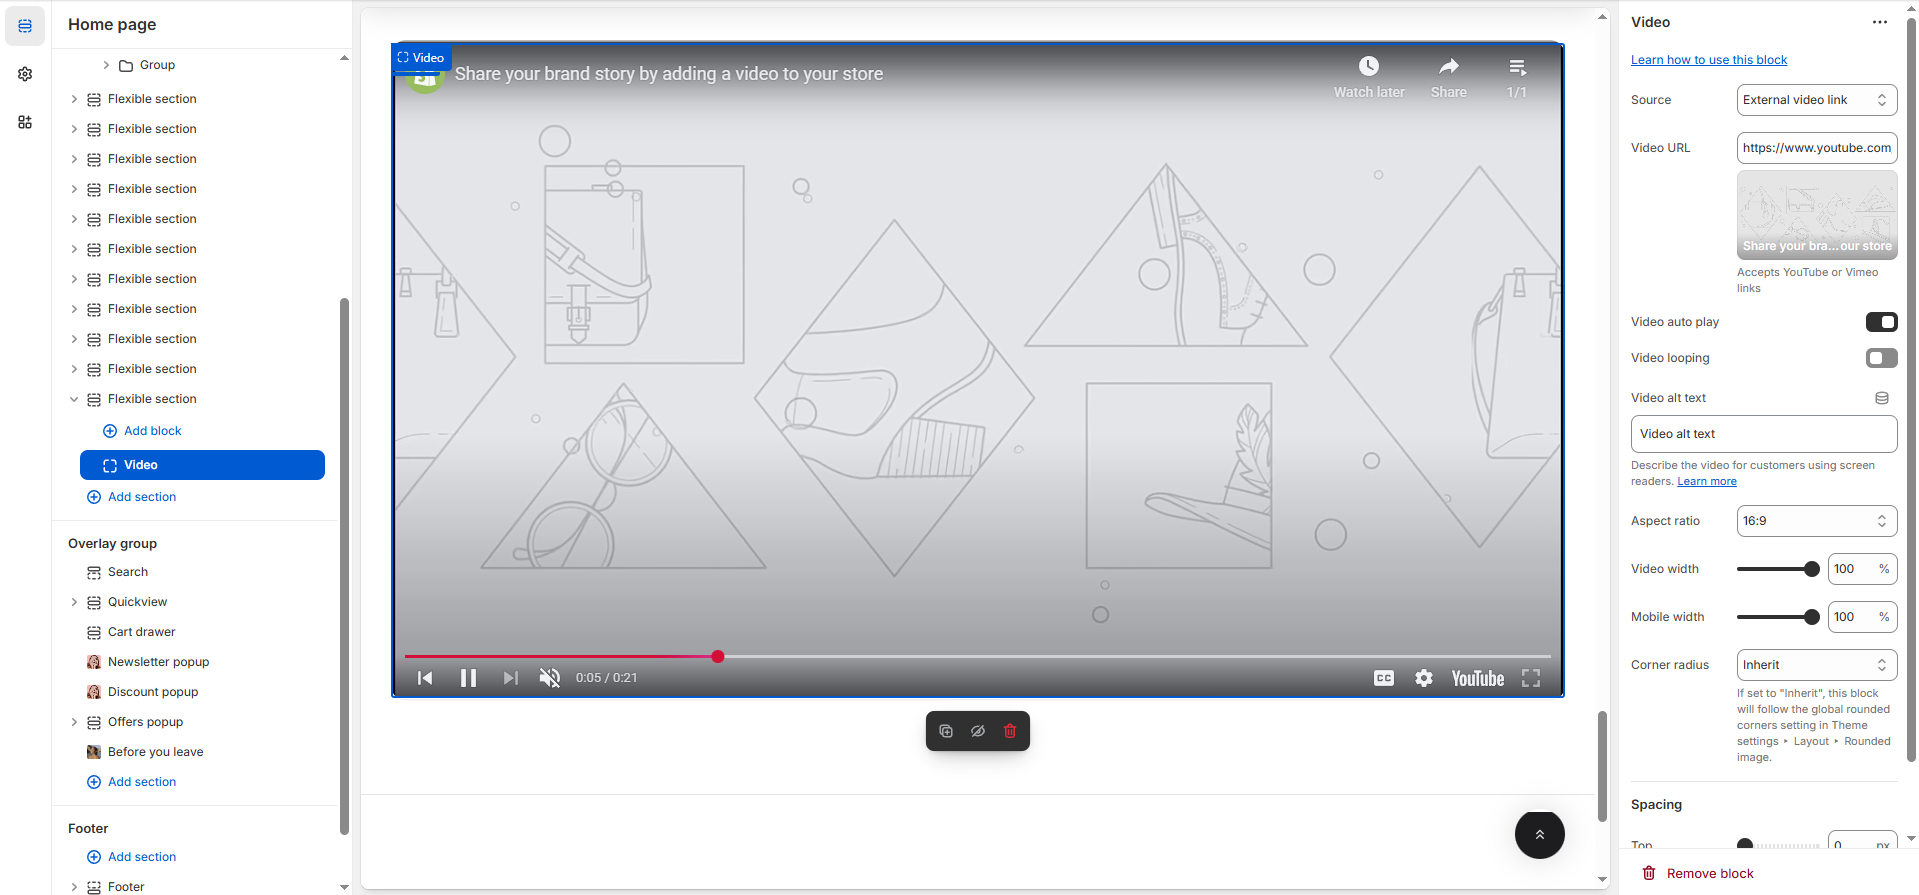Enter fullscreen on the video player
Image resolution: width=1919 pixels, height=895 pixels.
(1531, 678)
